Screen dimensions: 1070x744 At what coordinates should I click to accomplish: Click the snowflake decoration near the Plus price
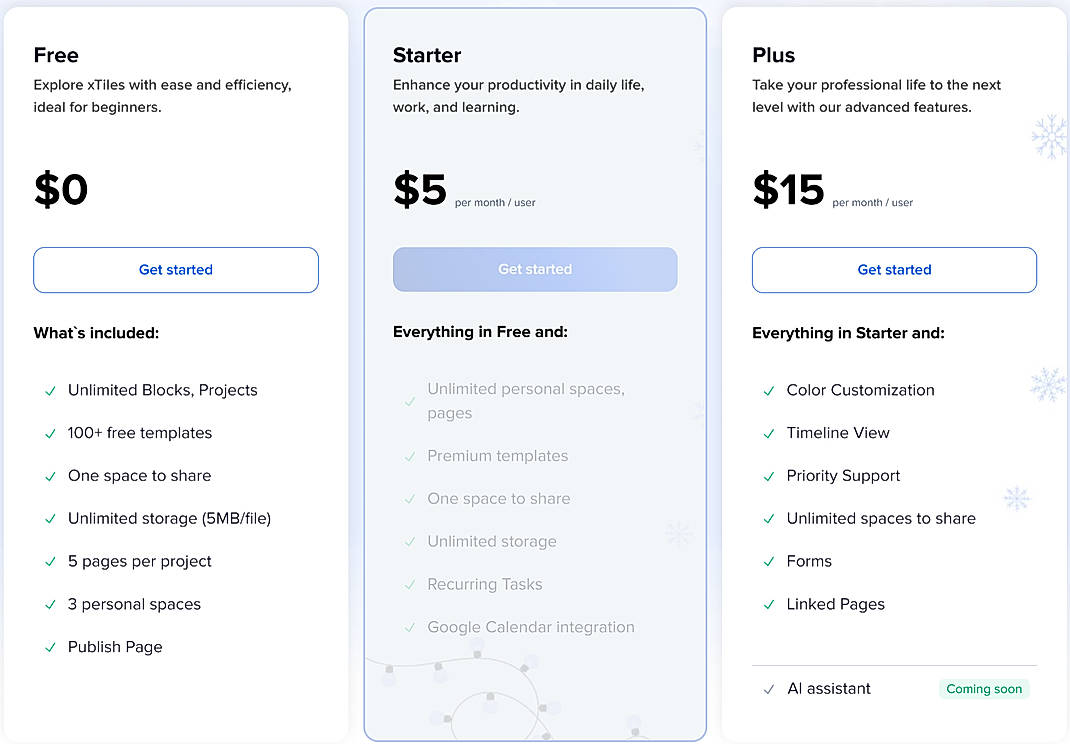point(1050,136)
